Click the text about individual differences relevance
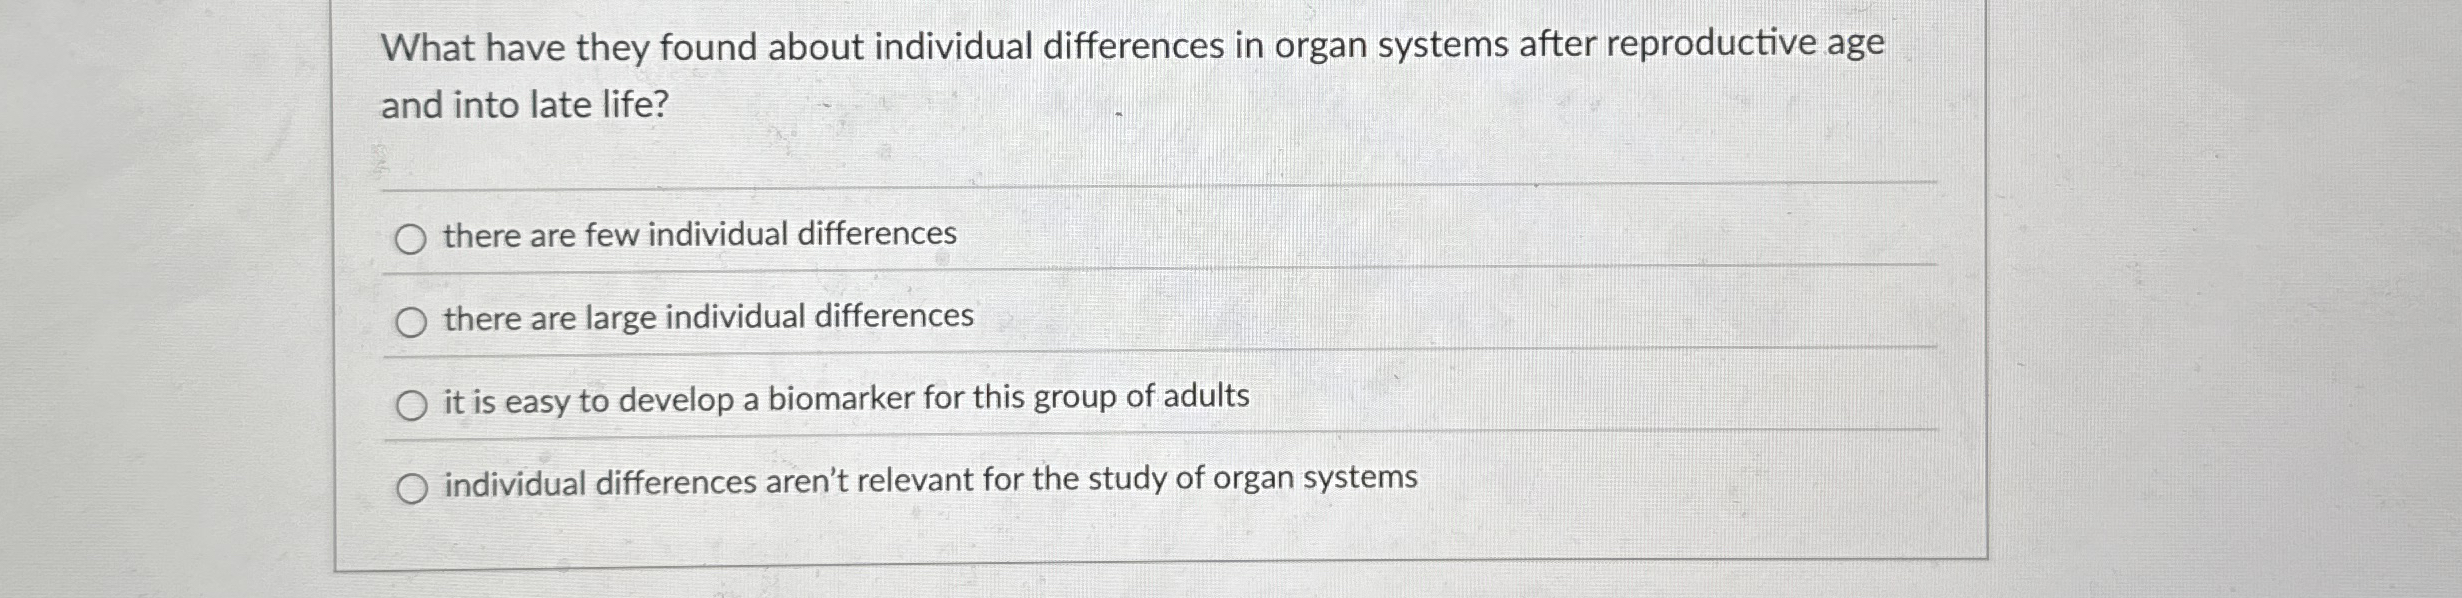 928,482
